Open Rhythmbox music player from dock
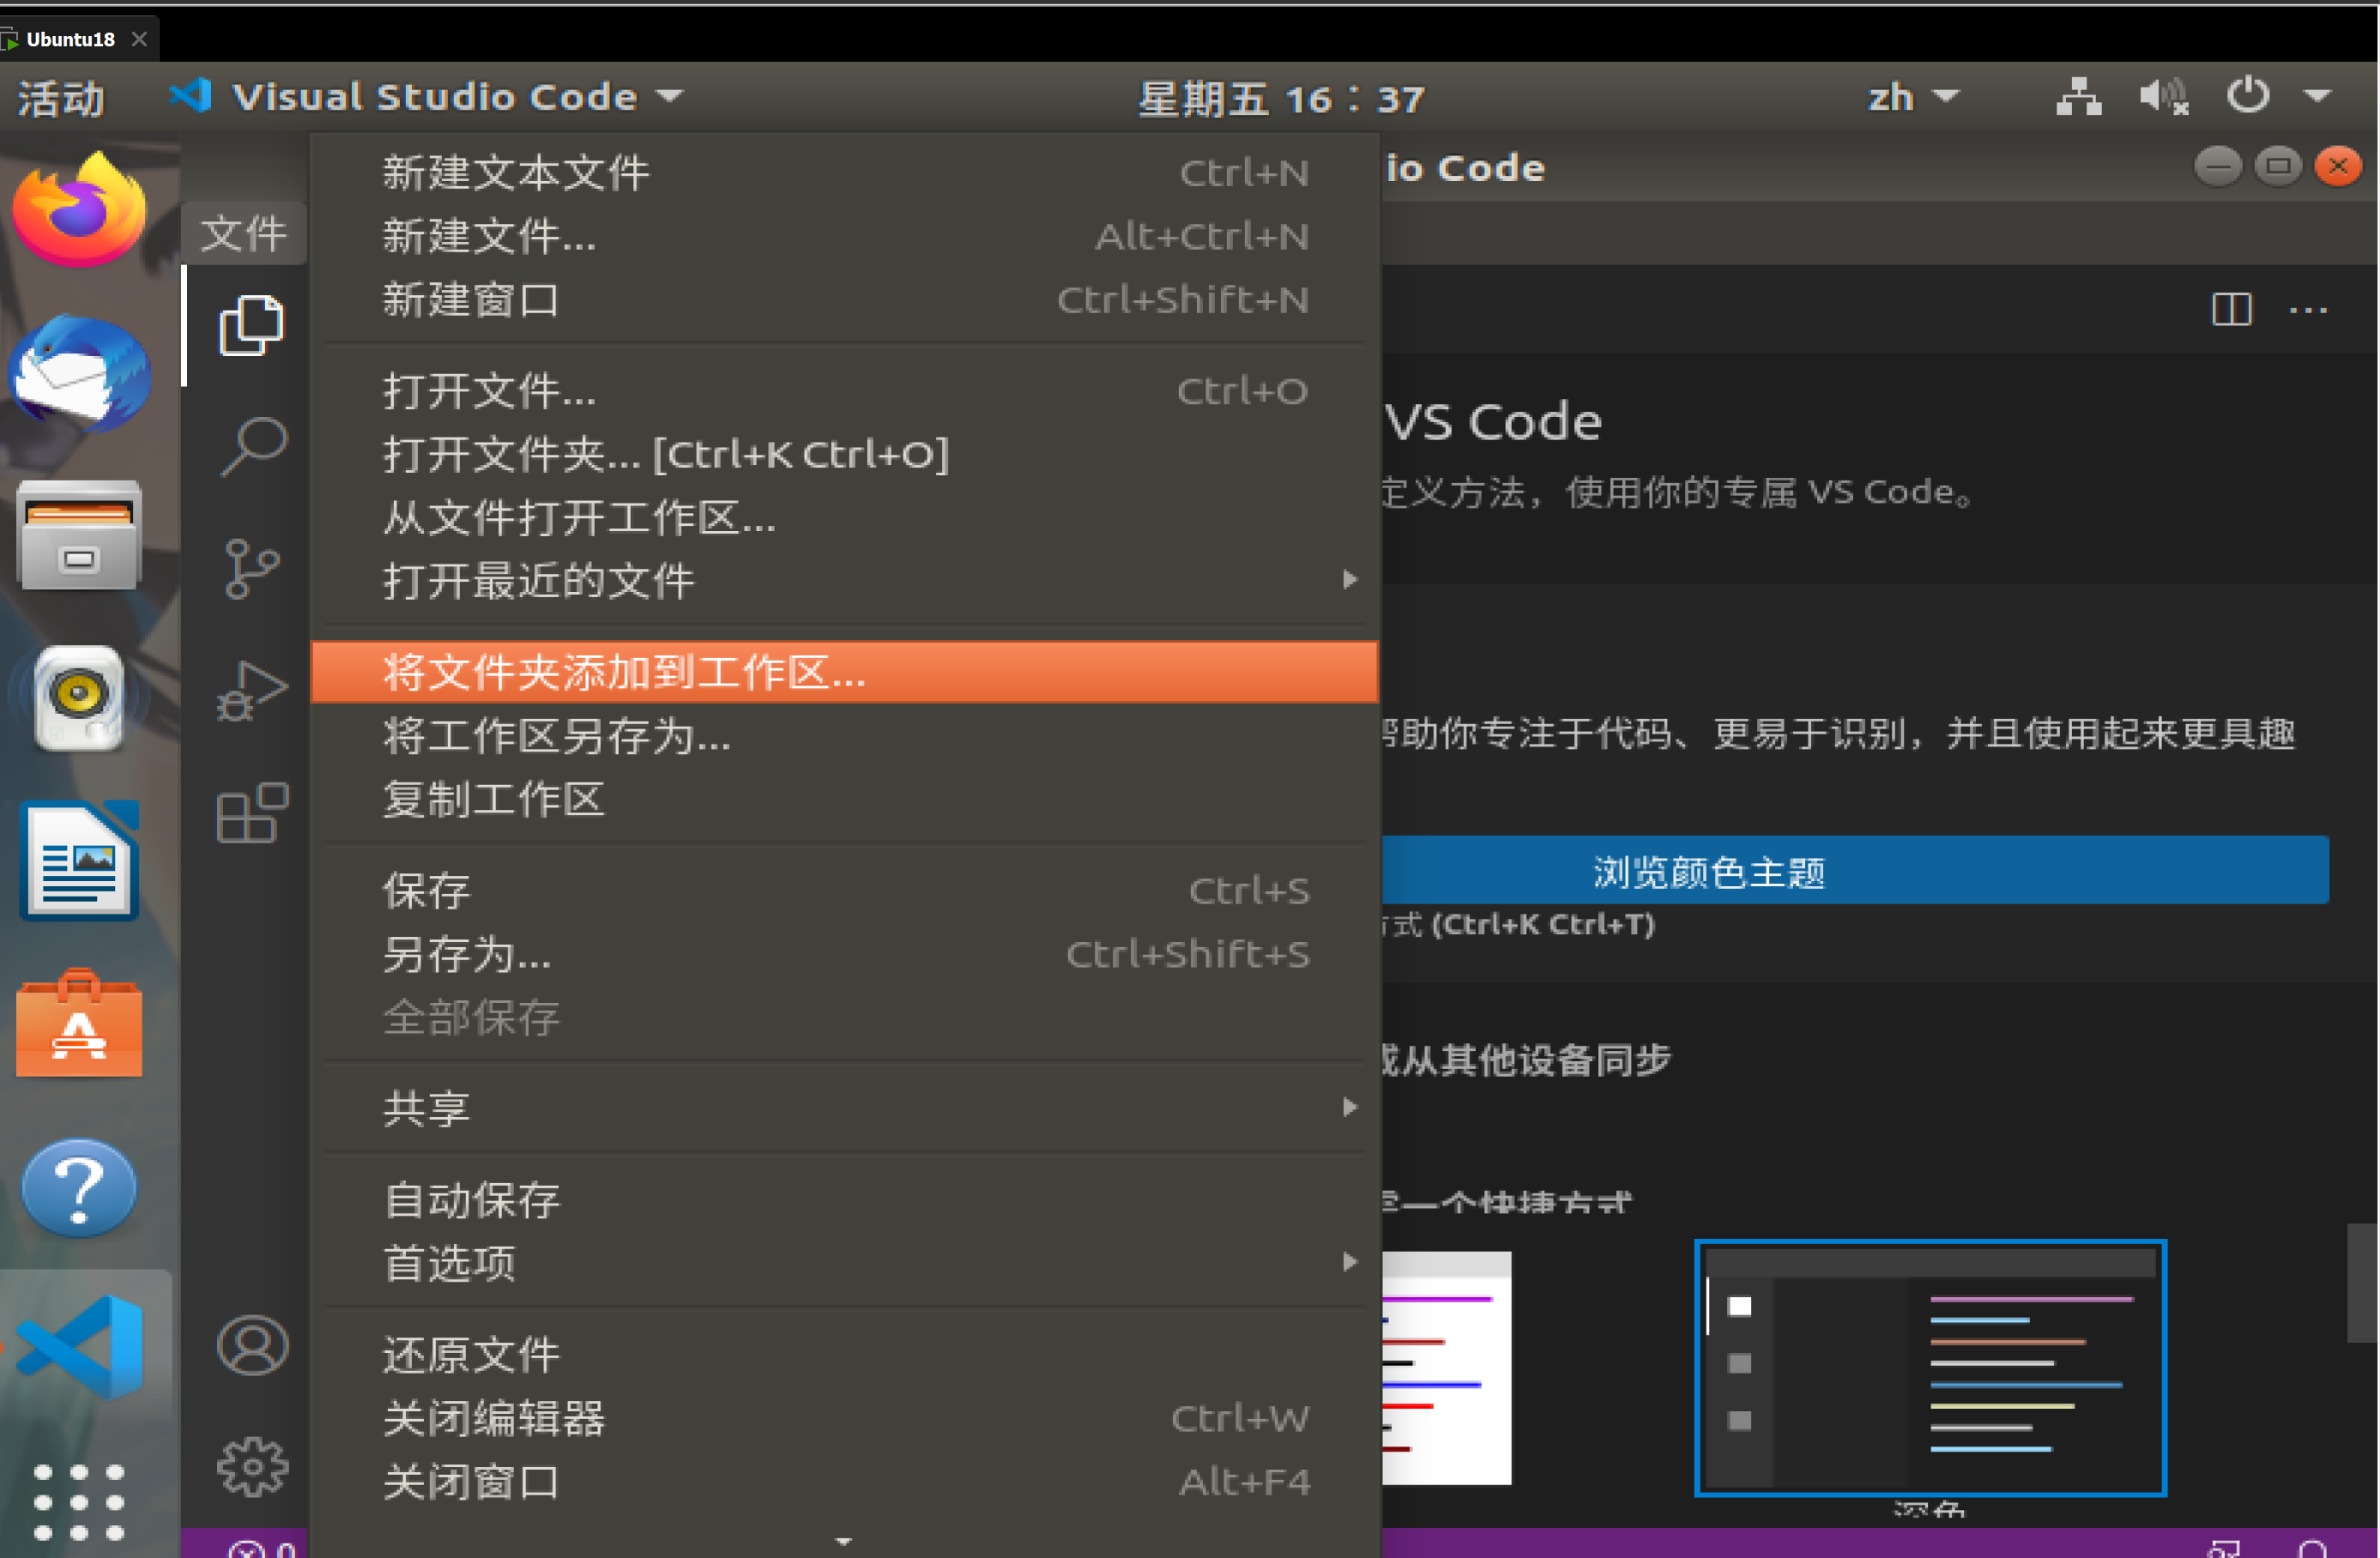The height and width of the screenshot is (1558, 2380). tap(79, 697)
